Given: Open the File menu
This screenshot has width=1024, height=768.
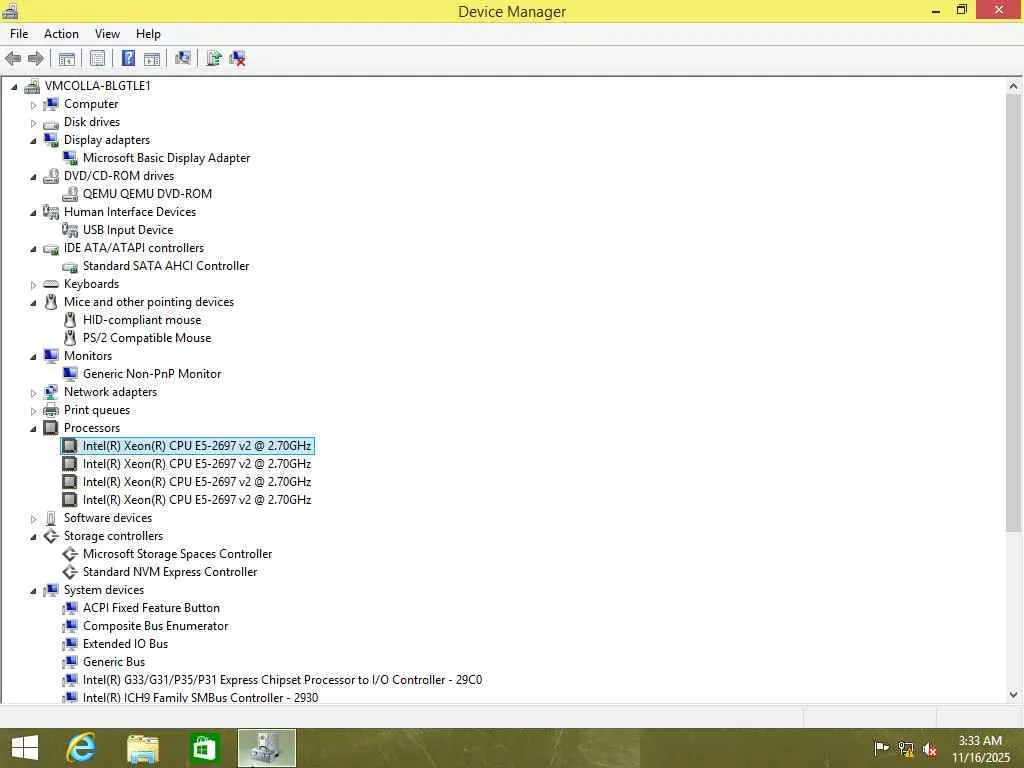Looking at the screenshot, I should (x=19, y=34).
